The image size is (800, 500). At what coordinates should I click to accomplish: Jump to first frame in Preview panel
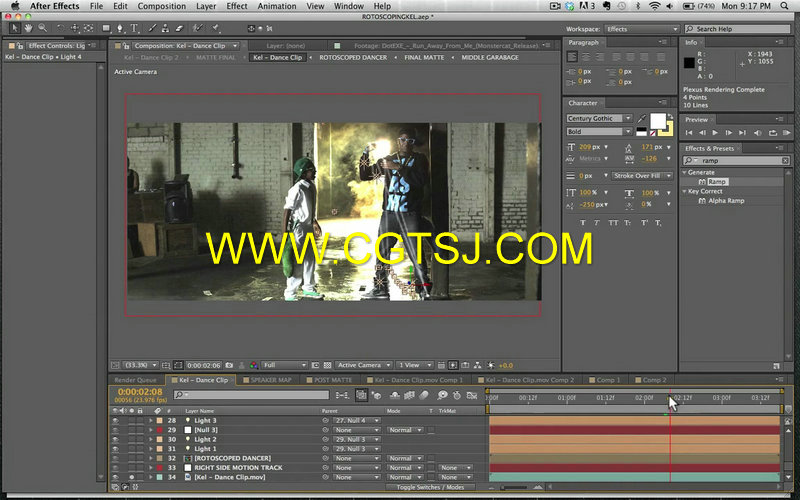coord(689,133)
